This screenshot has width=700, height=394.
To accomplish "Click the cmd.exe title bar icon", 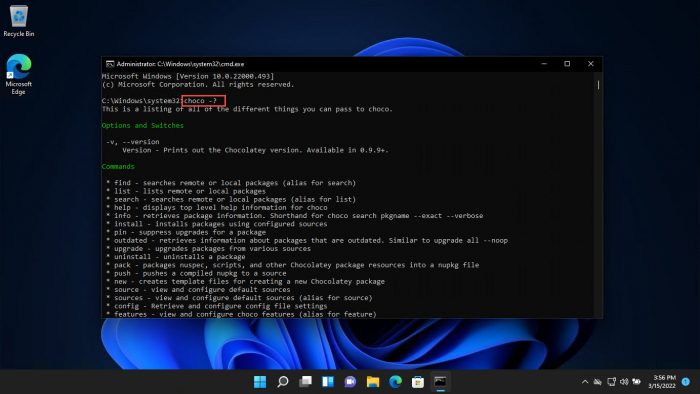I will pyautogui.click(x=110, y=64).
